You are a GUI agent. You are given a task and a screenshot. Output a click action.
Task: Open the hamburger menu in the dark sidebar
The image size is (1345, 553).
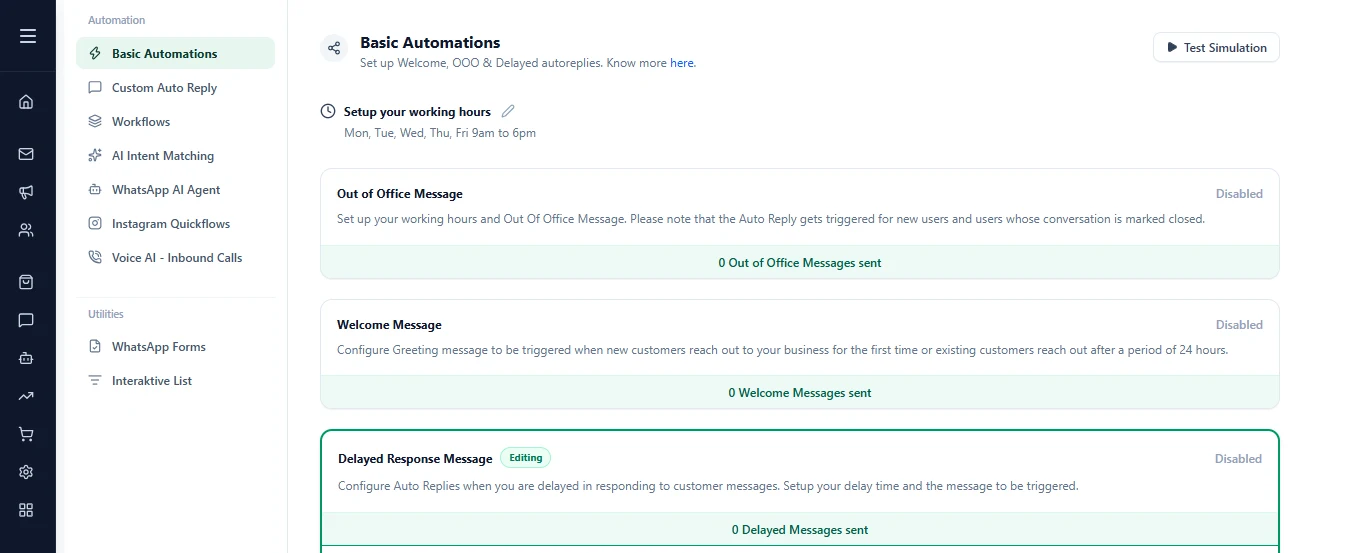click(27, 36)
